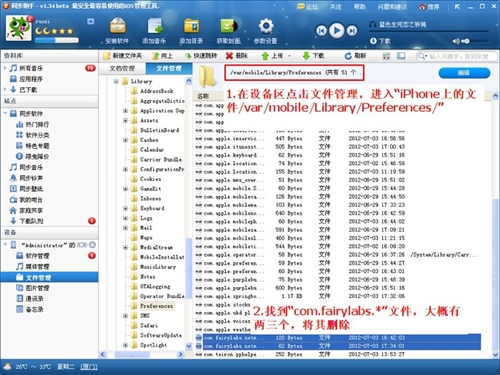Click the 下载 download toolbar button

click(x=313, y=56)
